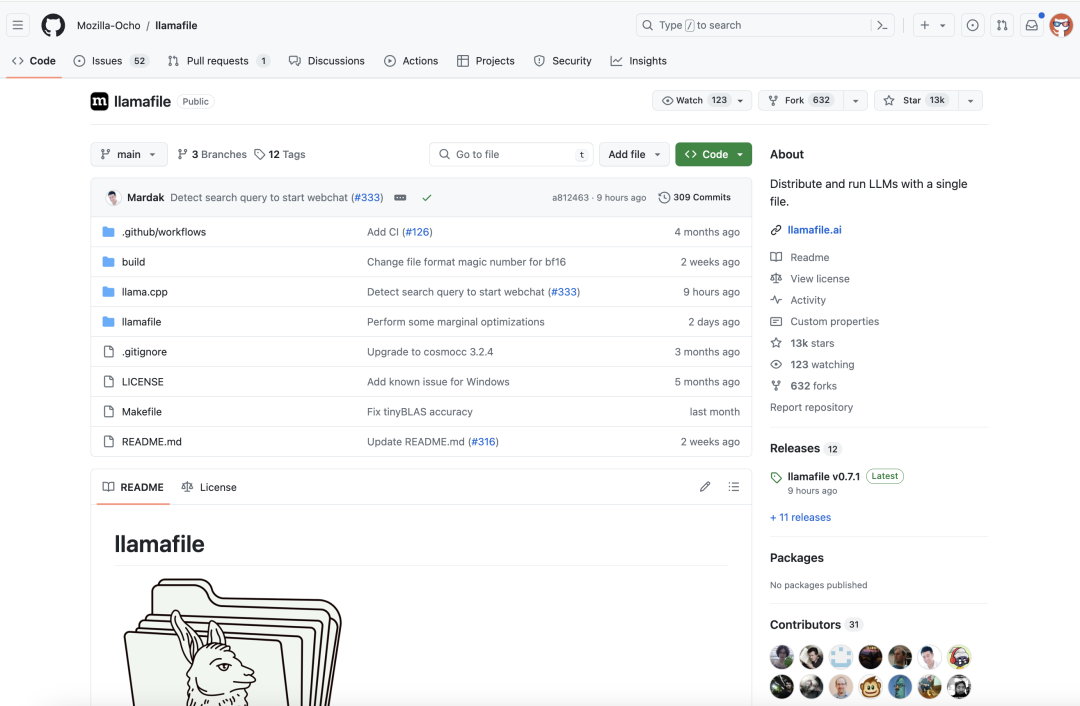View the 12 Tags link
1080x706 pixels.
280,154
